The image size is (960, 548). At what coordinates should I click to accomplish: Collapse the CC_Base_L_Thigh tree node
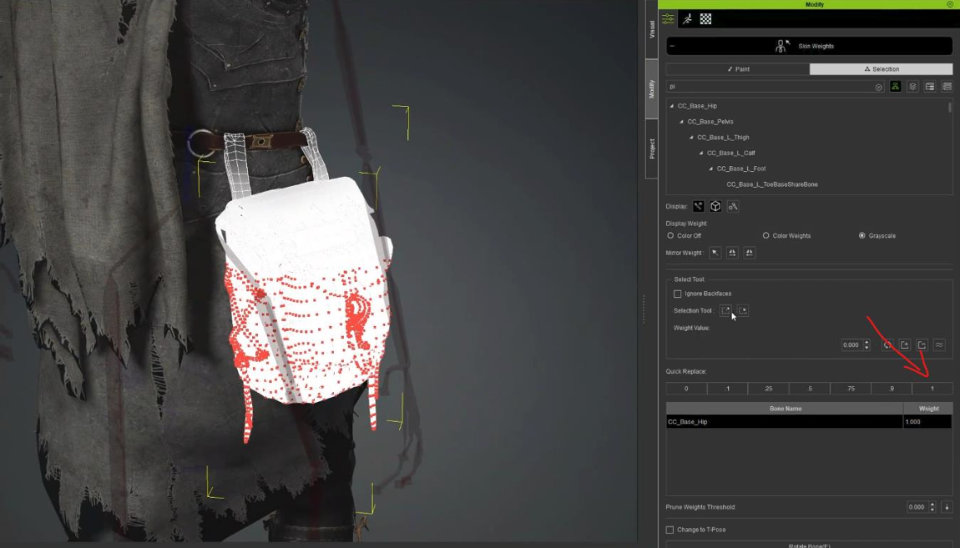(691, 138)
